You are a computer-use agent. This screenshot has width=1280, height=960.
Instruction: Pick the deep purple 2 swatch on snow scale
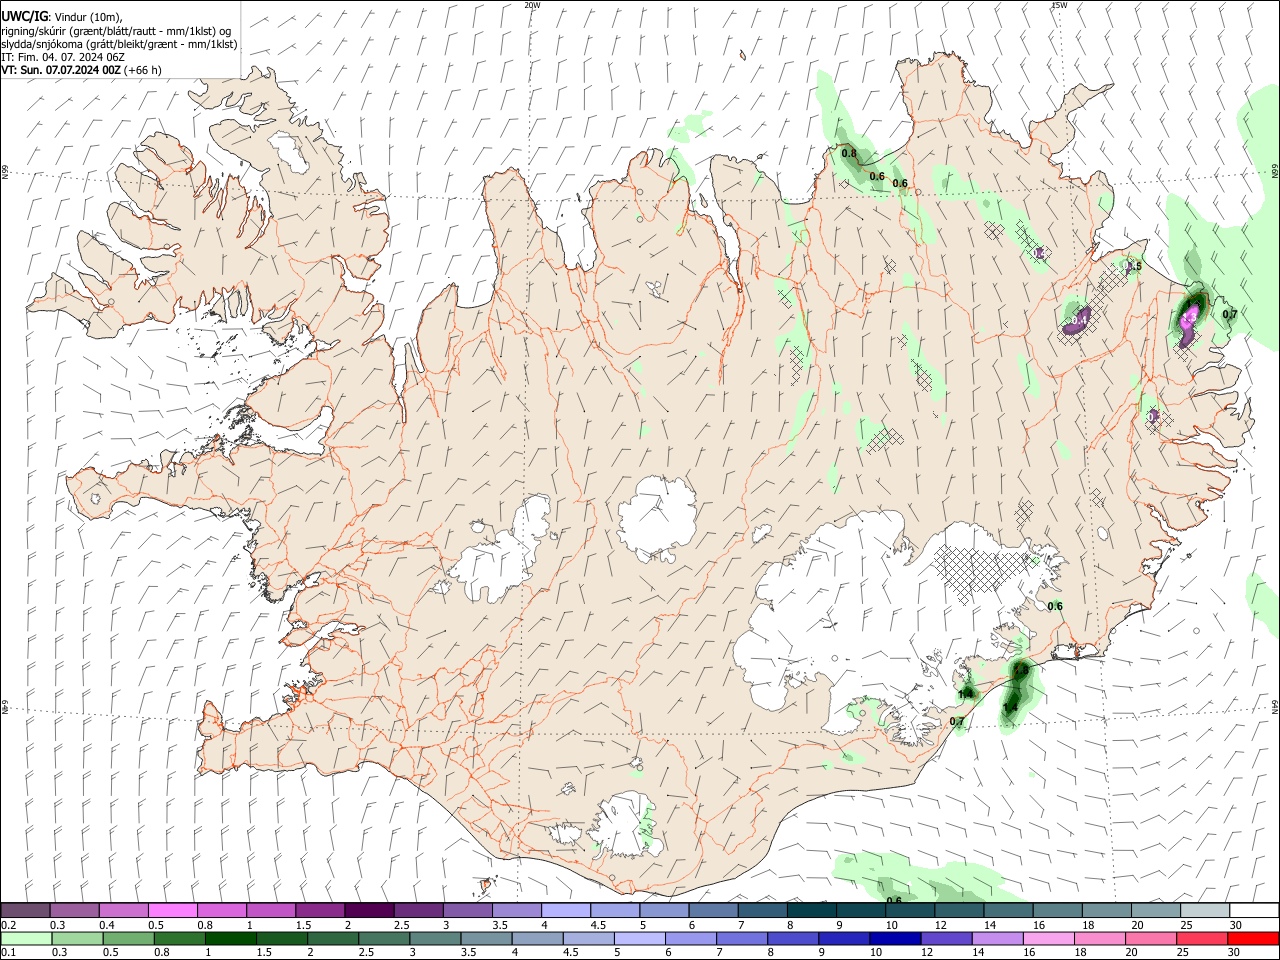368,911
